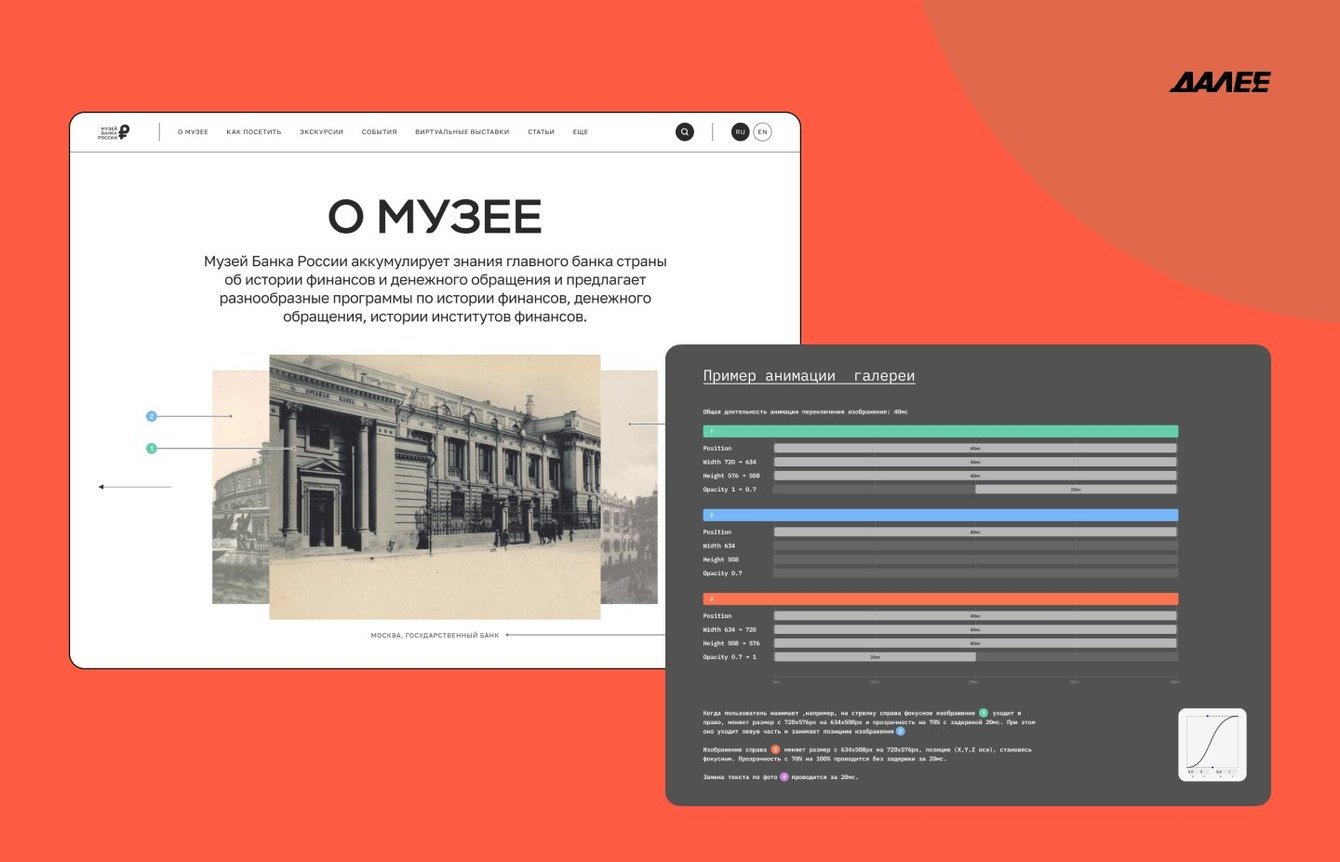Click the label Opacity 0.7 in group 2

coord(722,573)
